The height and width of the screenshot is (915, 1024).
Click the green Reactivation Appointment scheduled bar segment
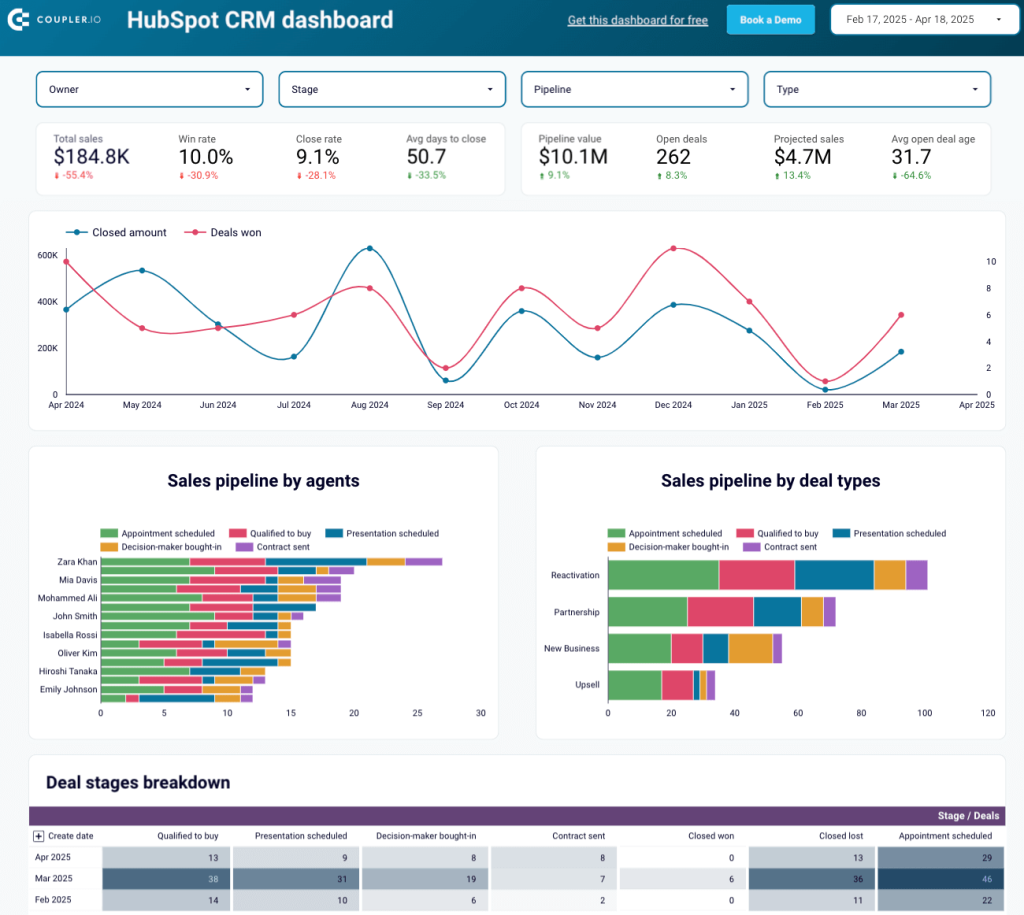[664, 575]
